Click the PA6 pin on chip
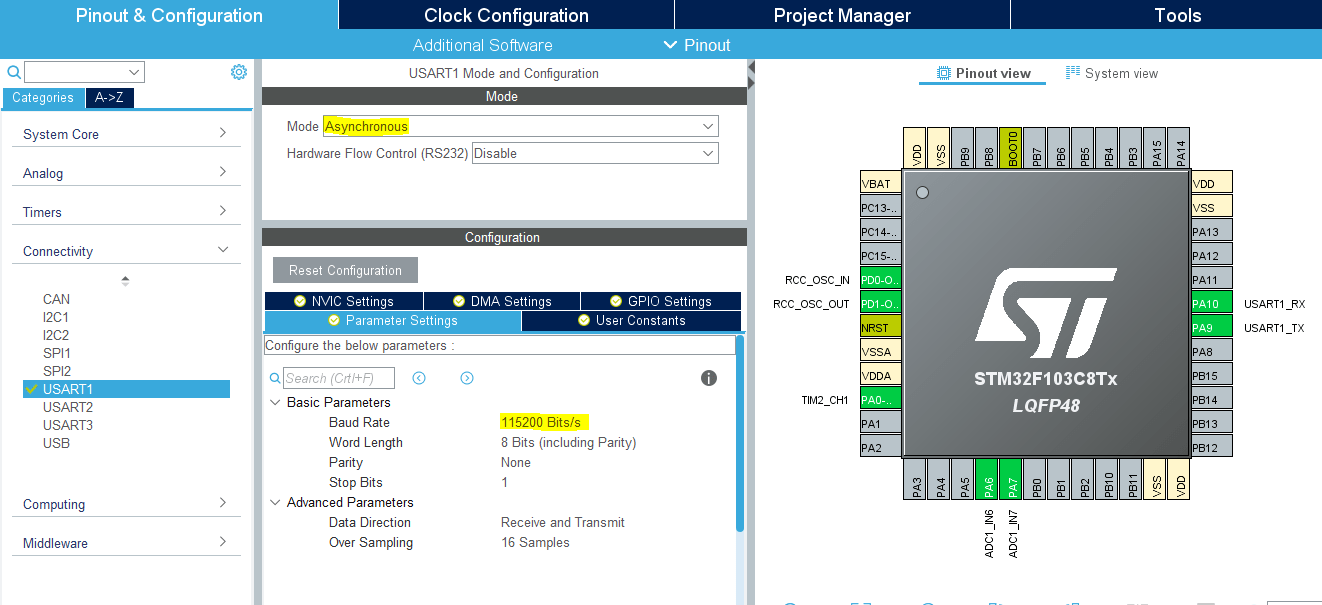1322x605 pixels. (986, 480)
